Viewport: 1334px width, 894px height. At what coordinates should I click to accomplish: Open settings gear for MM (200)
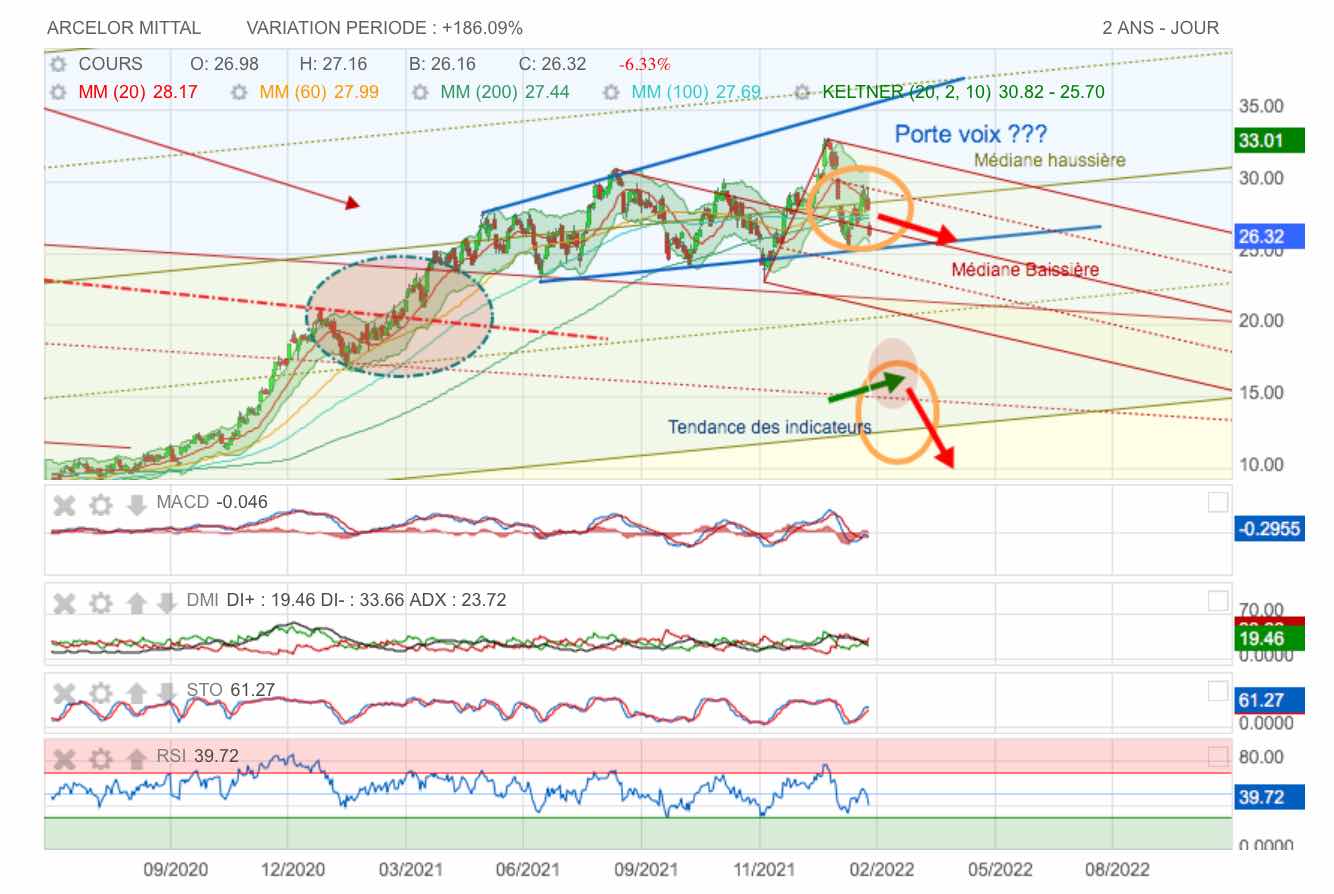421,92
